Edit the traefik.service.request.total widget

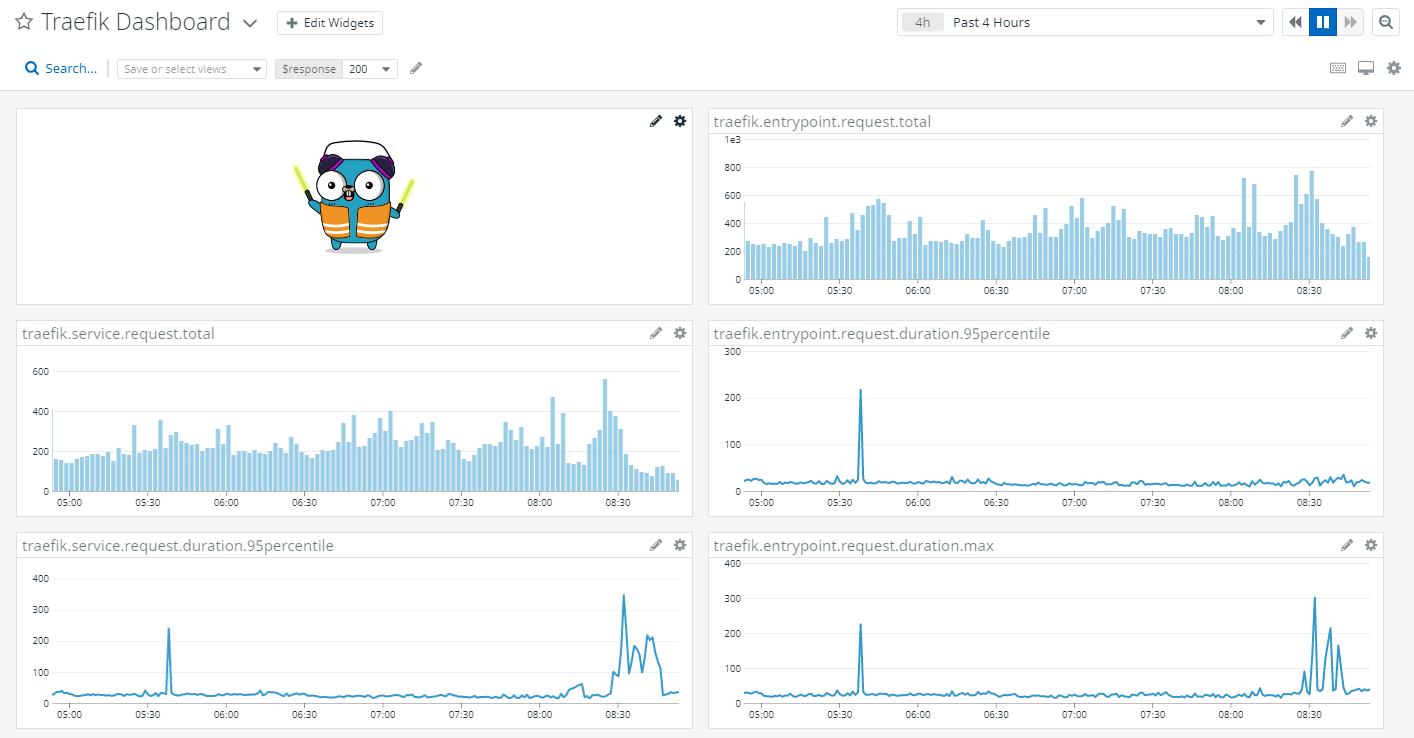(656, 332)
